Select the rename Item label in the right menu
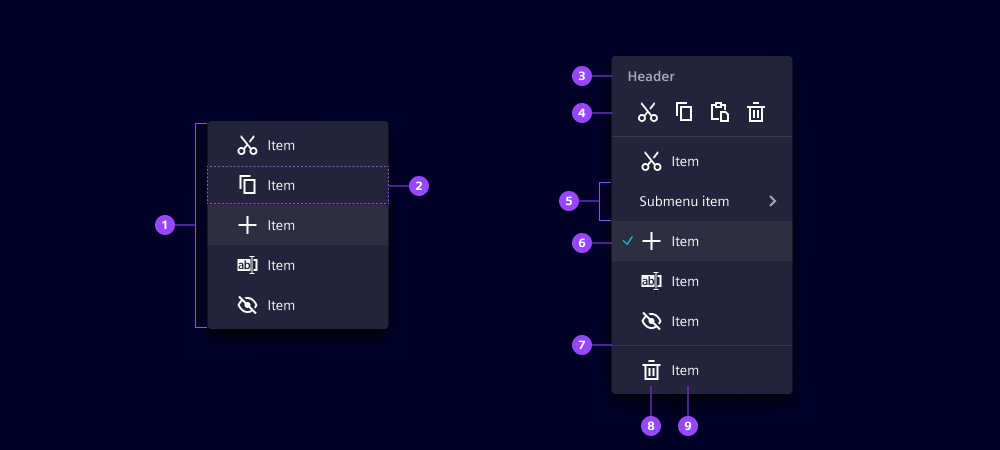Screen dimensions: 1000x450 point(685,281)
